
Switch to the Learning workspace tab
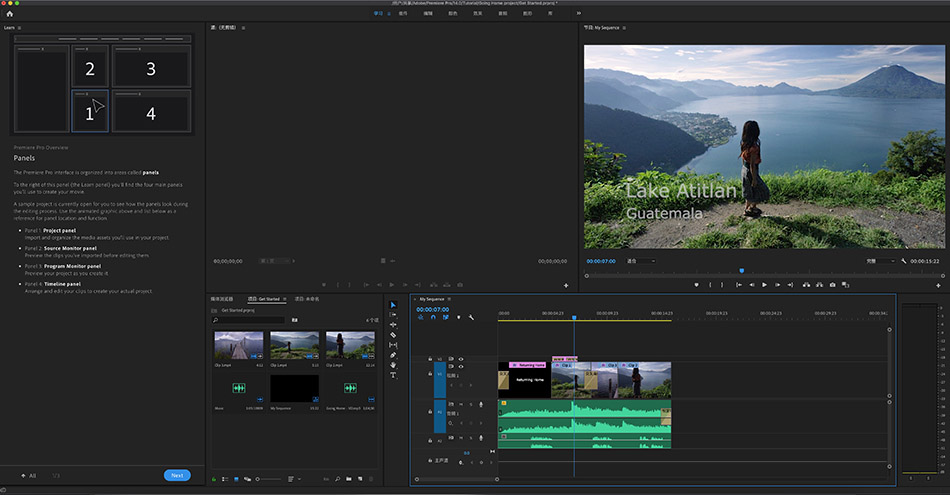(x=378, y=13)
